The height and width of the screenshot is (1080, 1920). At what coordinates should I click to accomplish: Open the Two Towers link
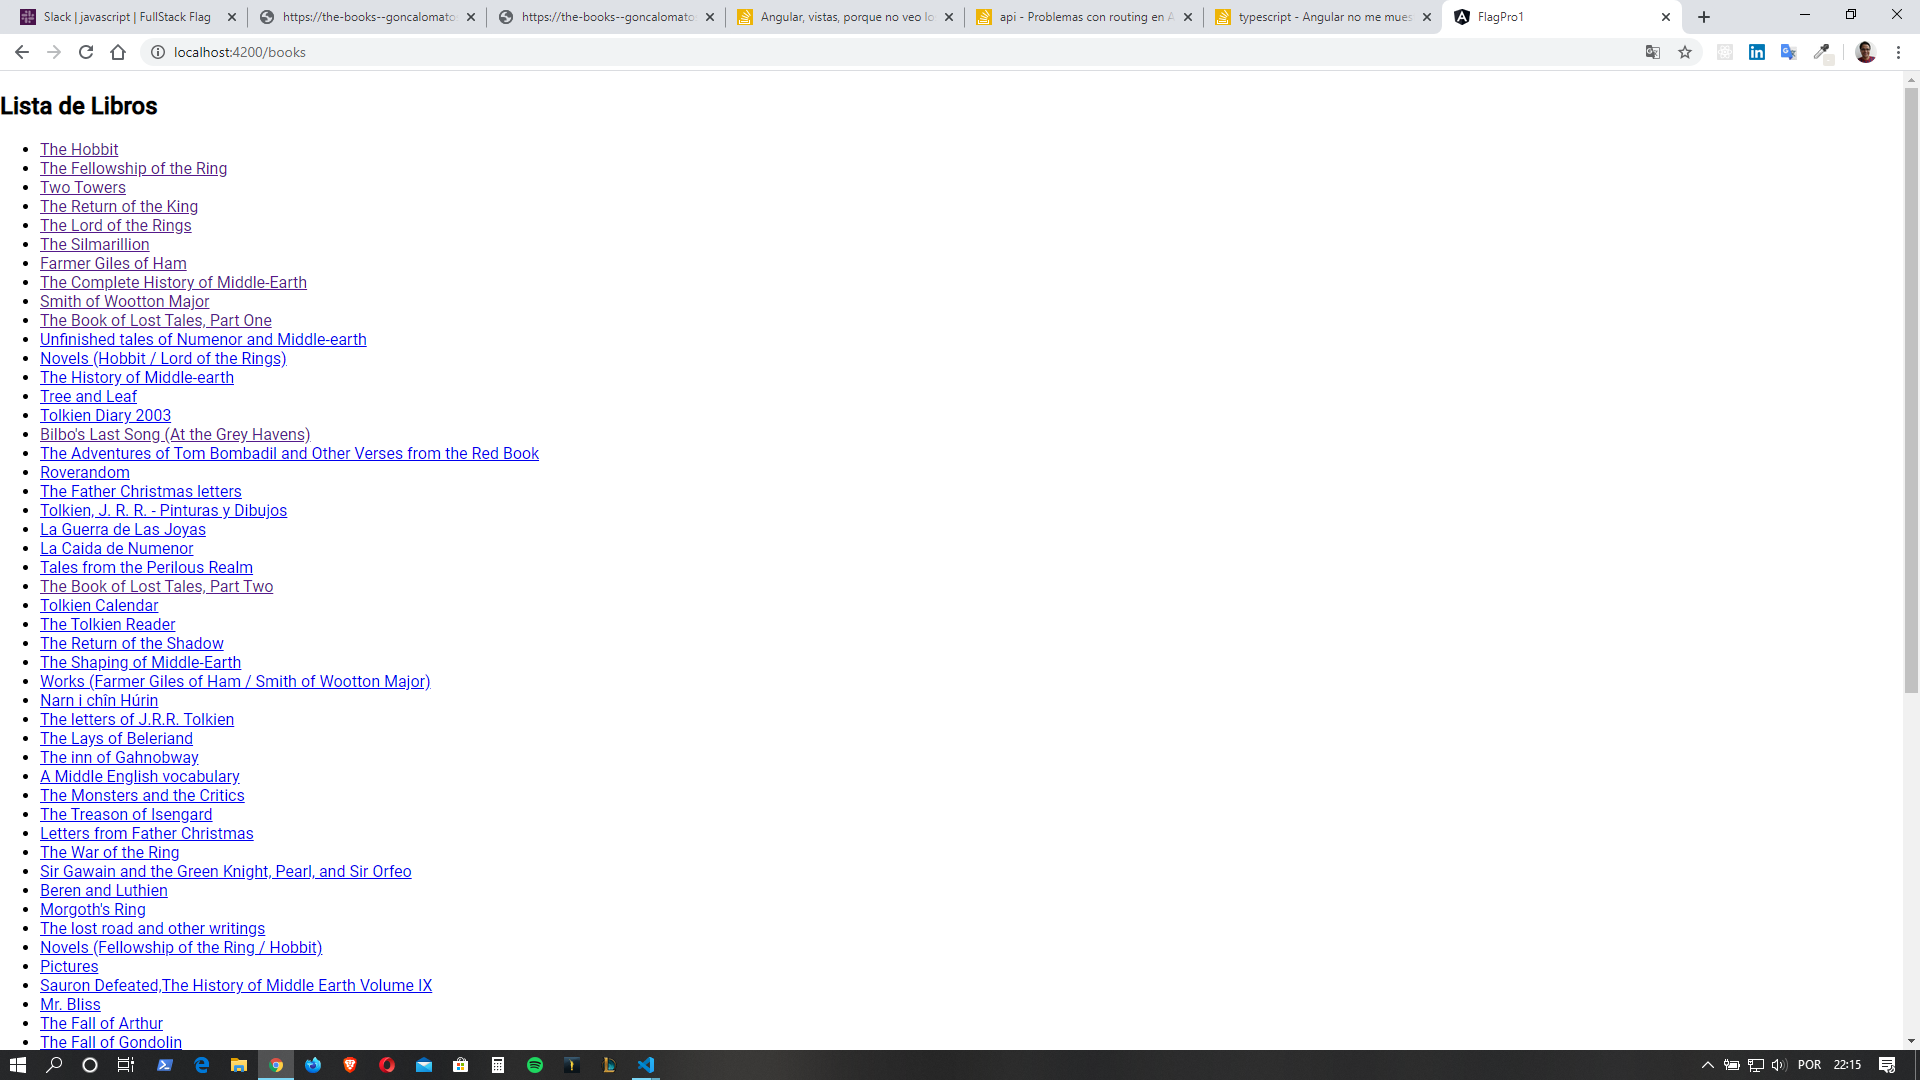(x=83, y=188)
